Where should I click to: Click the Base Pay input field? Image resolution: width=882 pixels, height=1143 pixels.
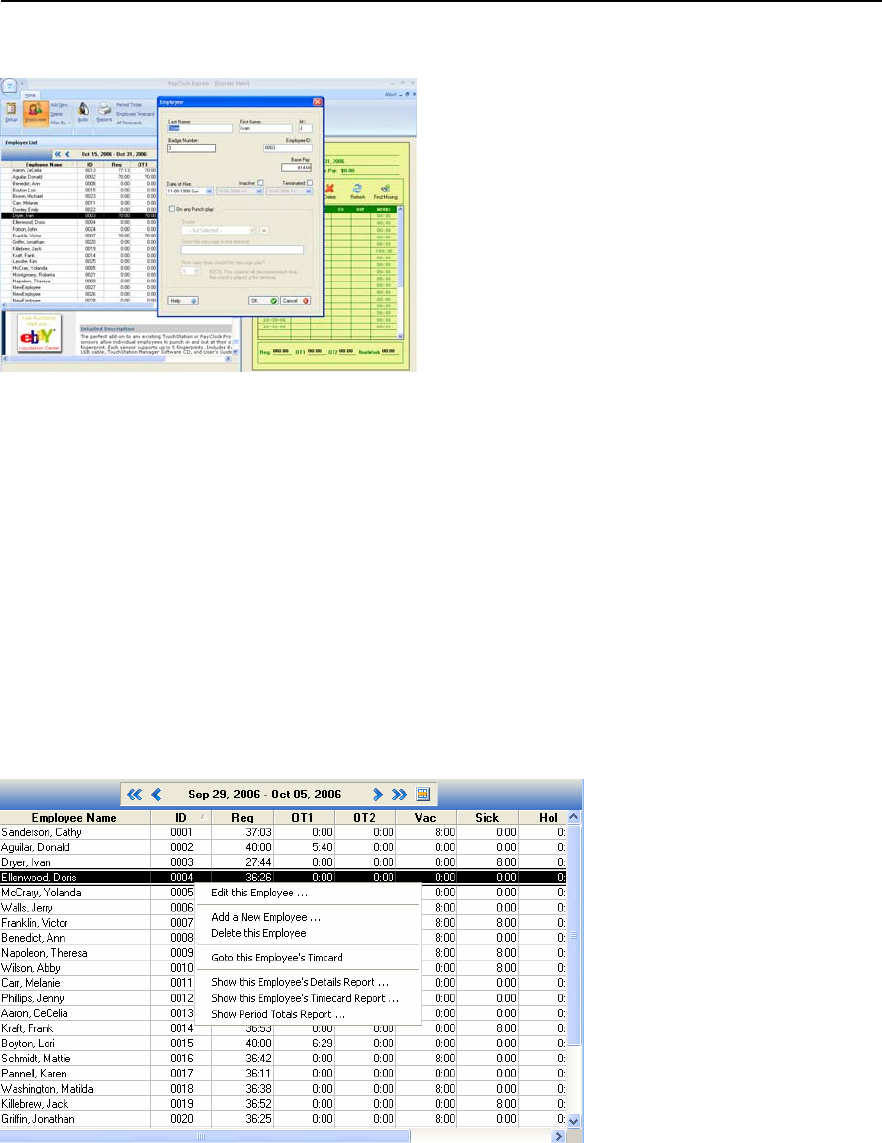pyautogui.click(x=297, y=168)
